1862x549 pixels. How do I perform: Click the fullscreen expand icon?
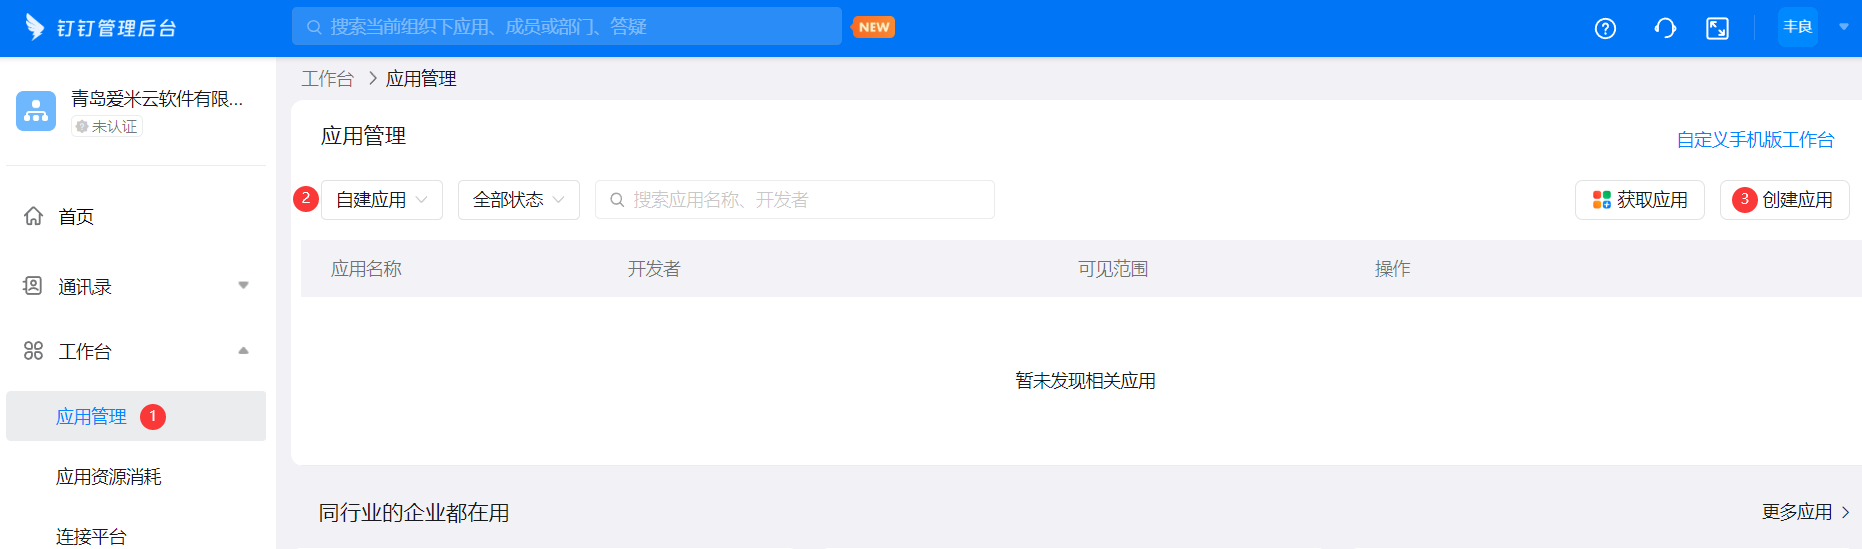[1717, 28]
